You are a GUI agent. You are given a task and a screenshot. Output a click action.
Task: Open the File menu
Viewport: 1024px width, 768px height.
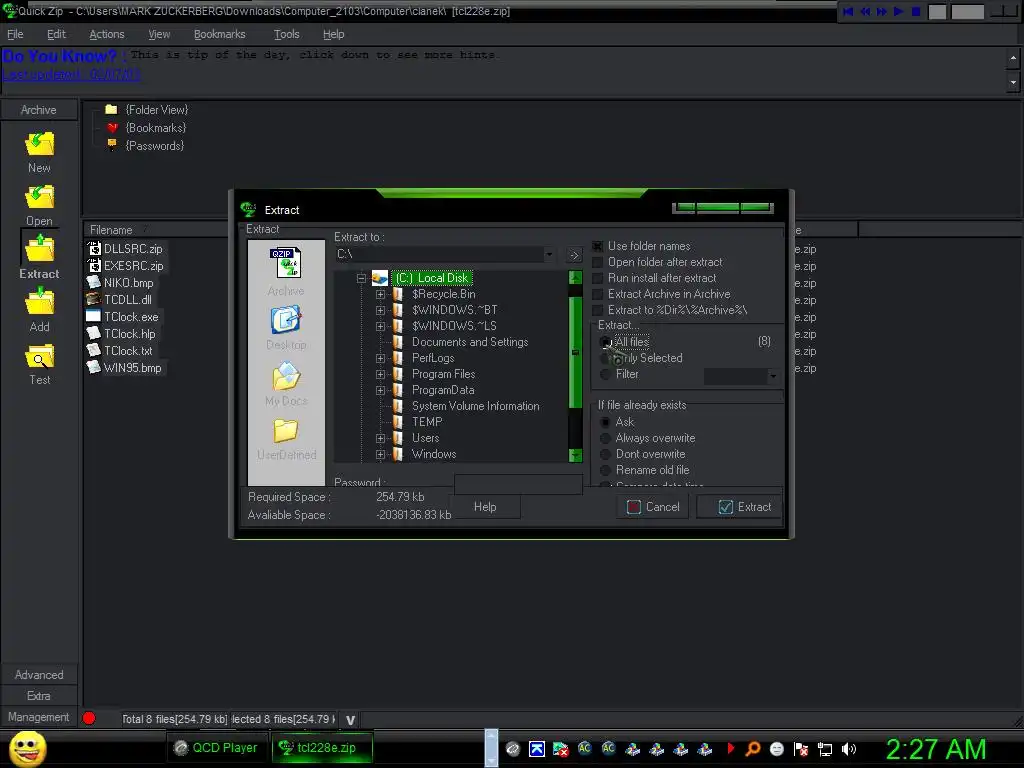tap(15, 34)
